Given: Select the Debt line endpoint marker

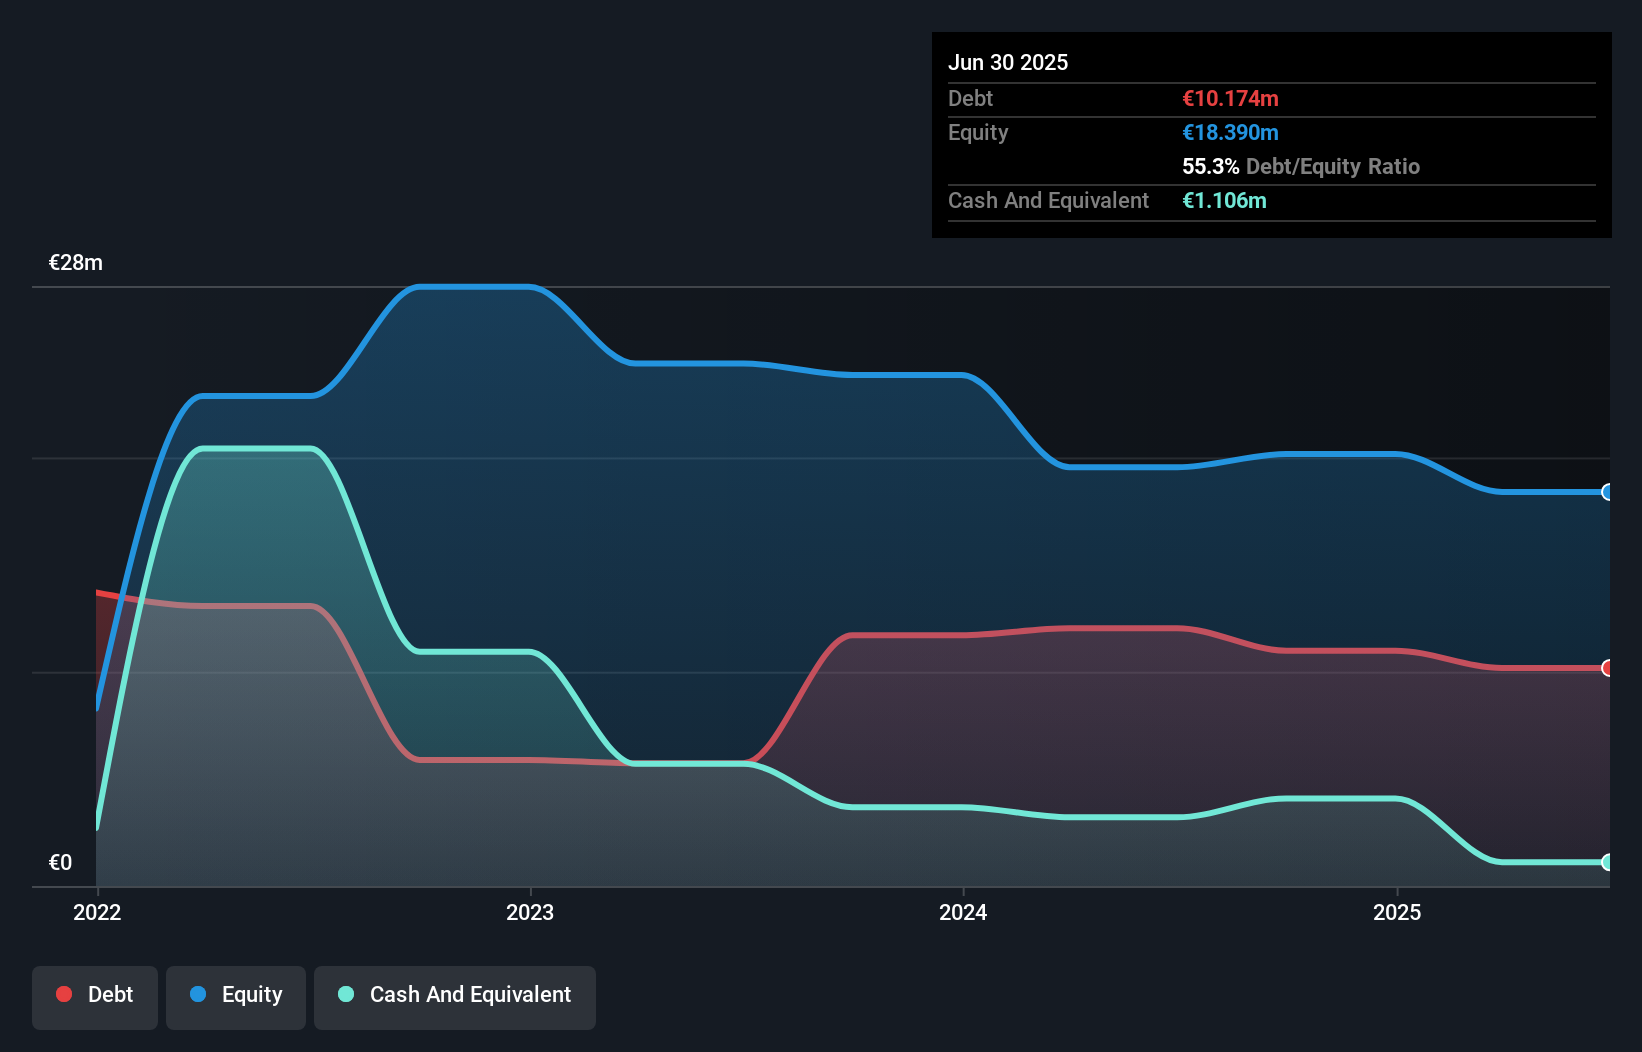Looking at the screenshot, I should pyautogui.click(x=1607, y=668).
